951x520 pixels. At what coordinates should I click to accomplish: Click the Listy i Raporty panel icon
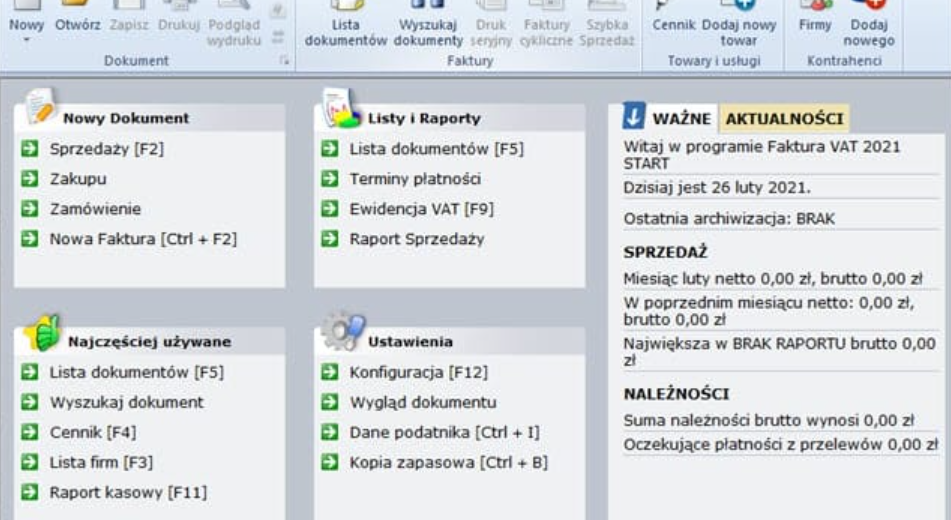click(x=340, y=108)
